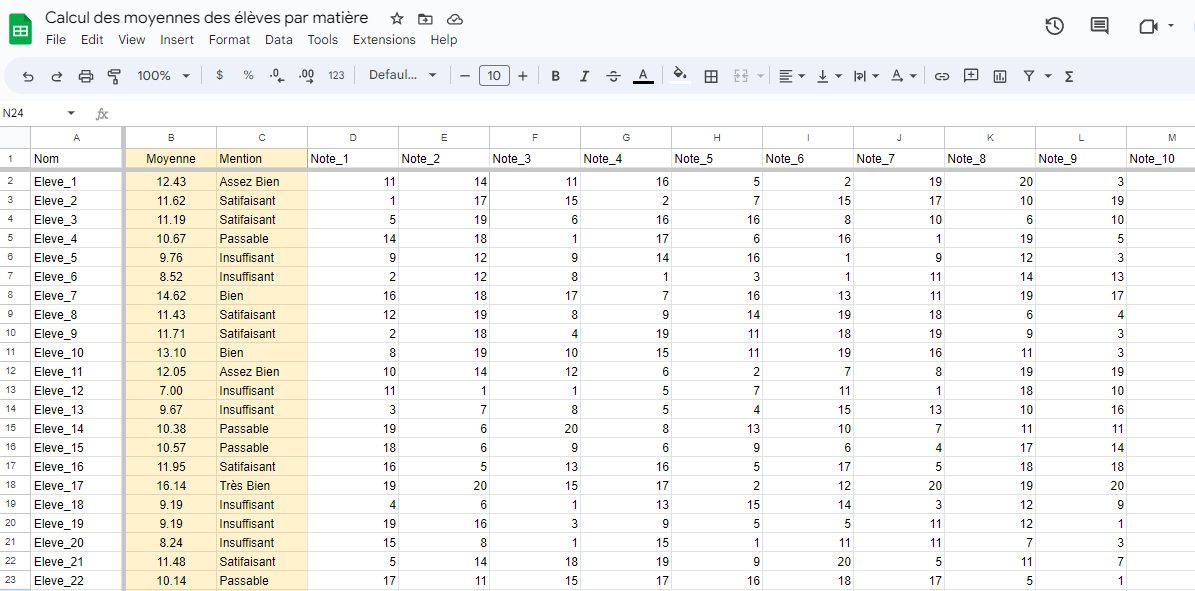
Task: Open the text color picker
Action: click(643, 75)
